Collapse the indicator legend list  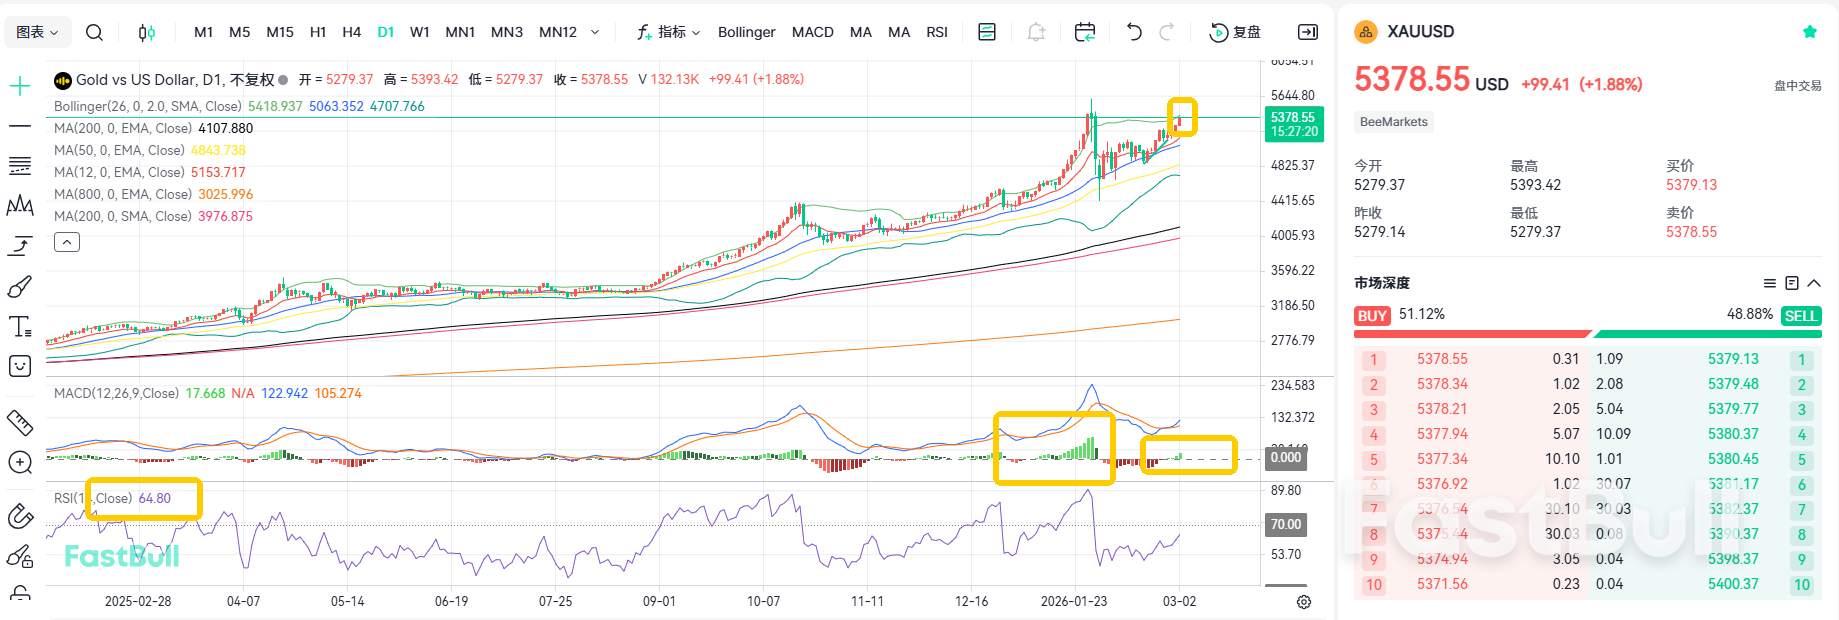pos(67,242)
